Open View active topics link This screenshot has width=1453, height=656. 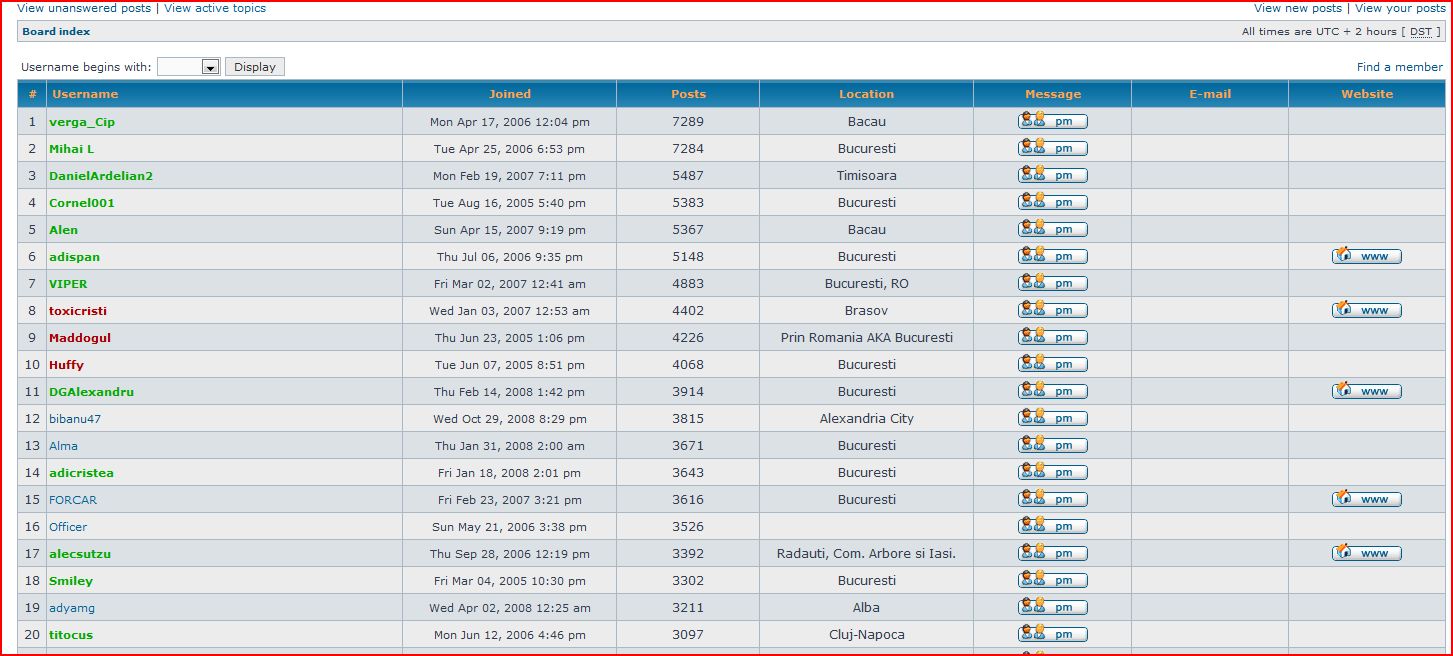click(215, 8)
